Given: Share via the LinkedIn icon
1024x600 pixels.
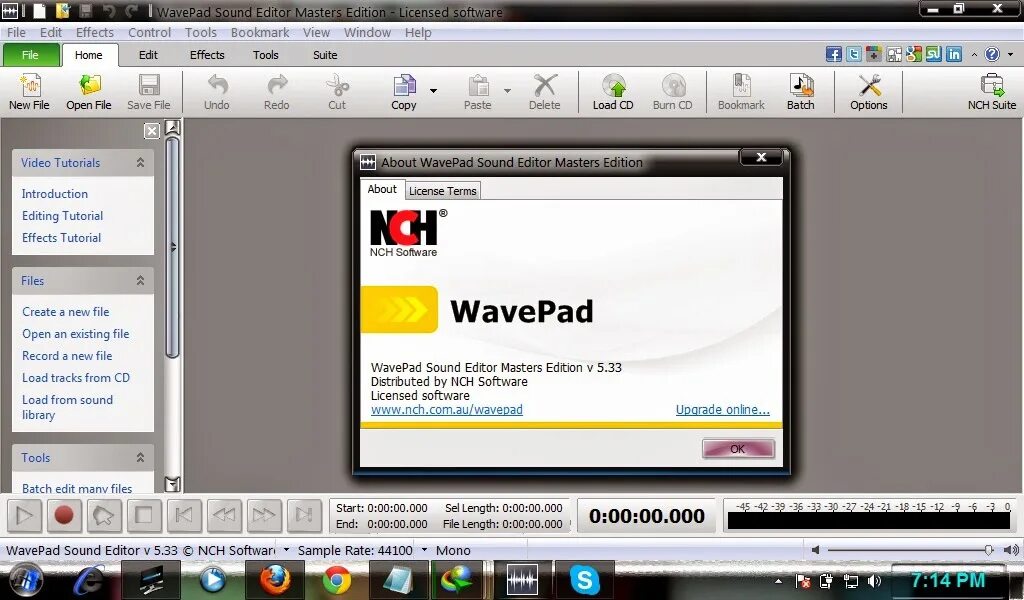Looking at the screenshot, I should (x=954, y=54).
